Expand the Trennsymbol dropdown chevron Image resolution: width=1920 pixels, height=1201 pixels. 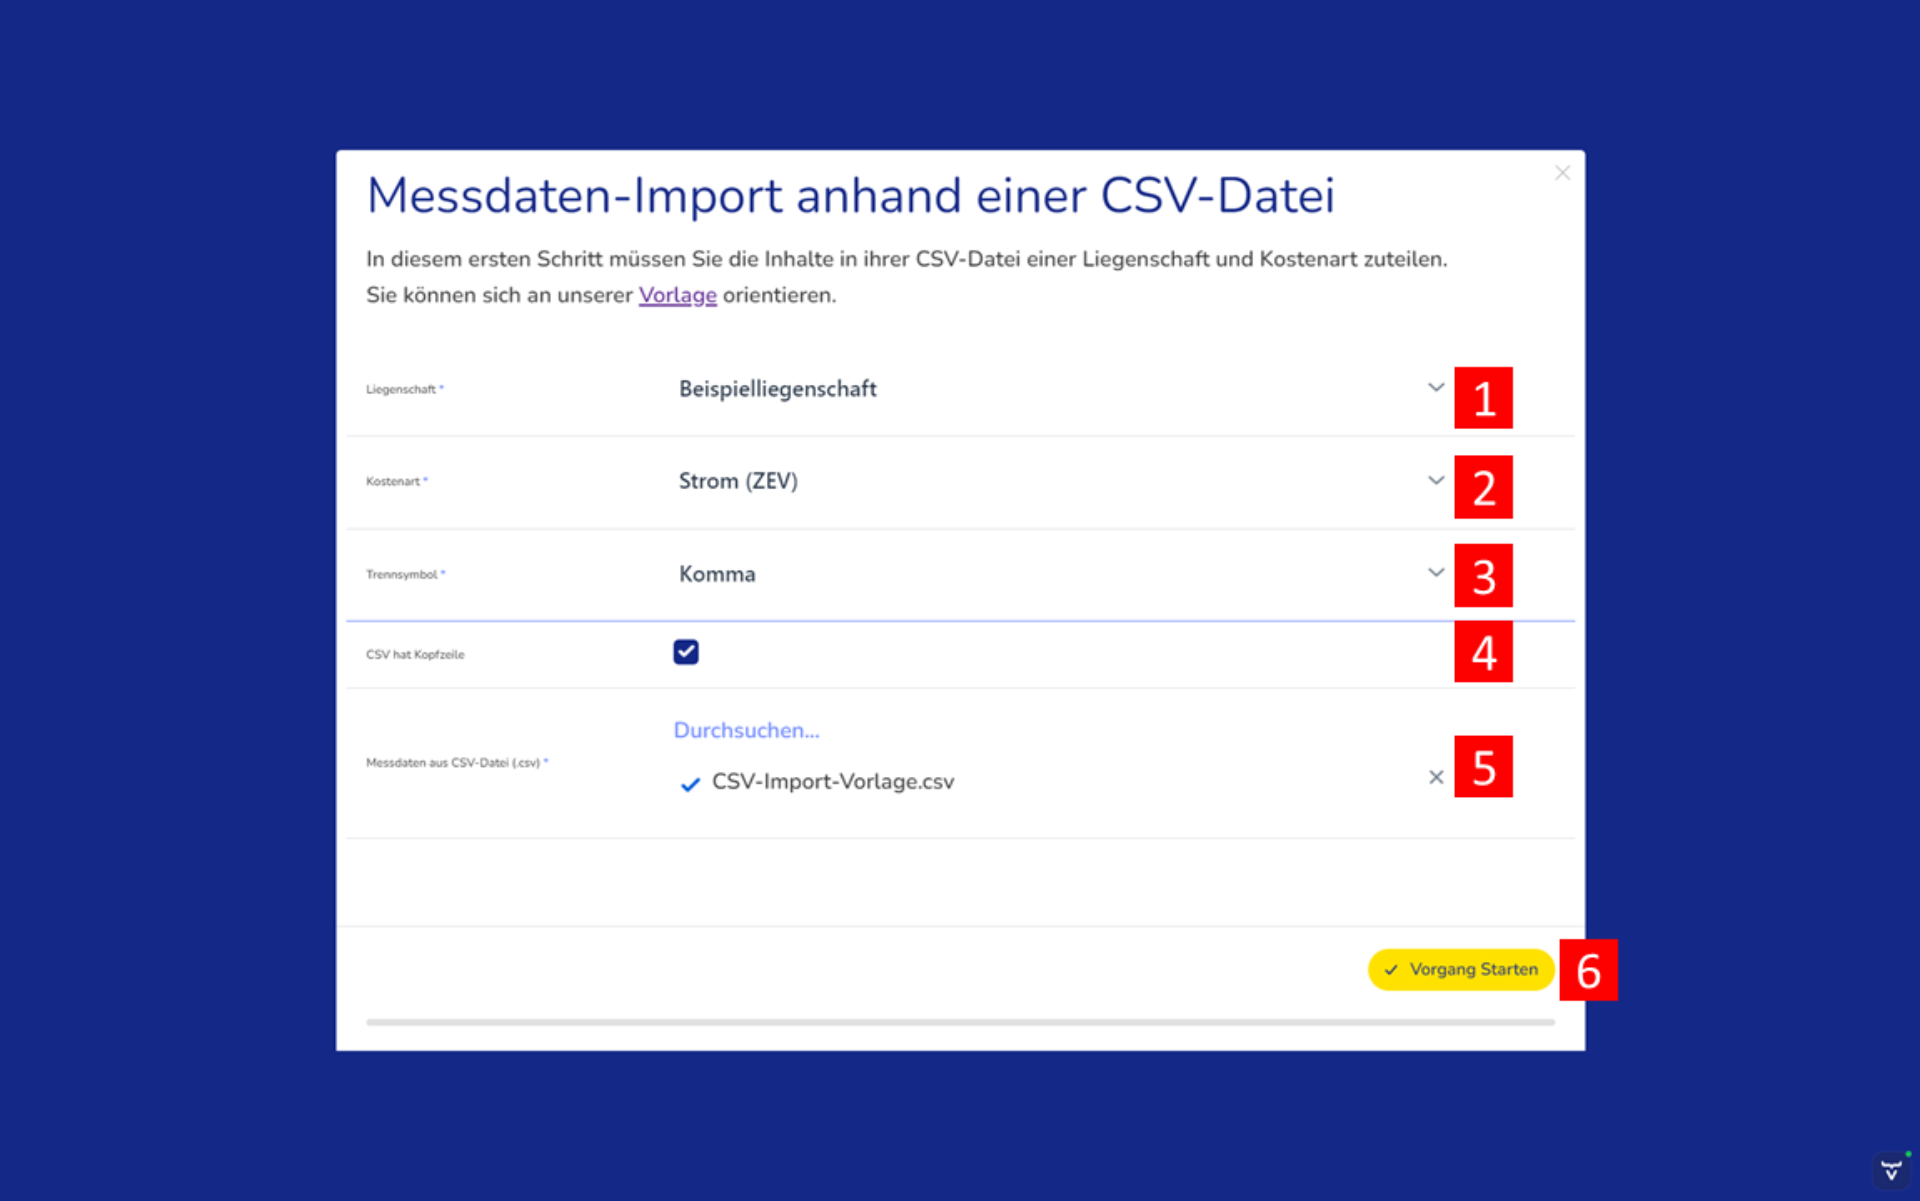pyautogui.click(x=1435, y=573)
